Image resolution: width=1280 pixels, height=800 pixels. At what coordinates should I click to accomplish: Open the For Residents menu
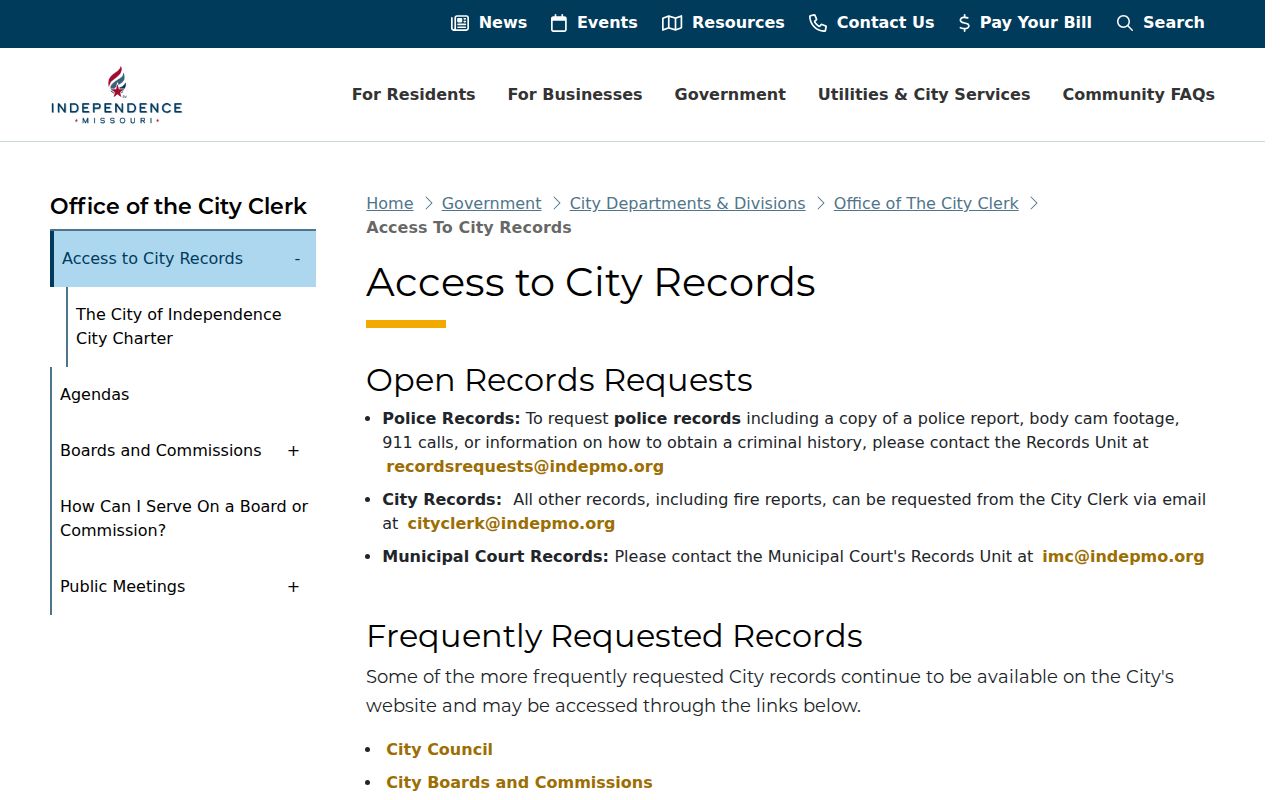(414, 95)
